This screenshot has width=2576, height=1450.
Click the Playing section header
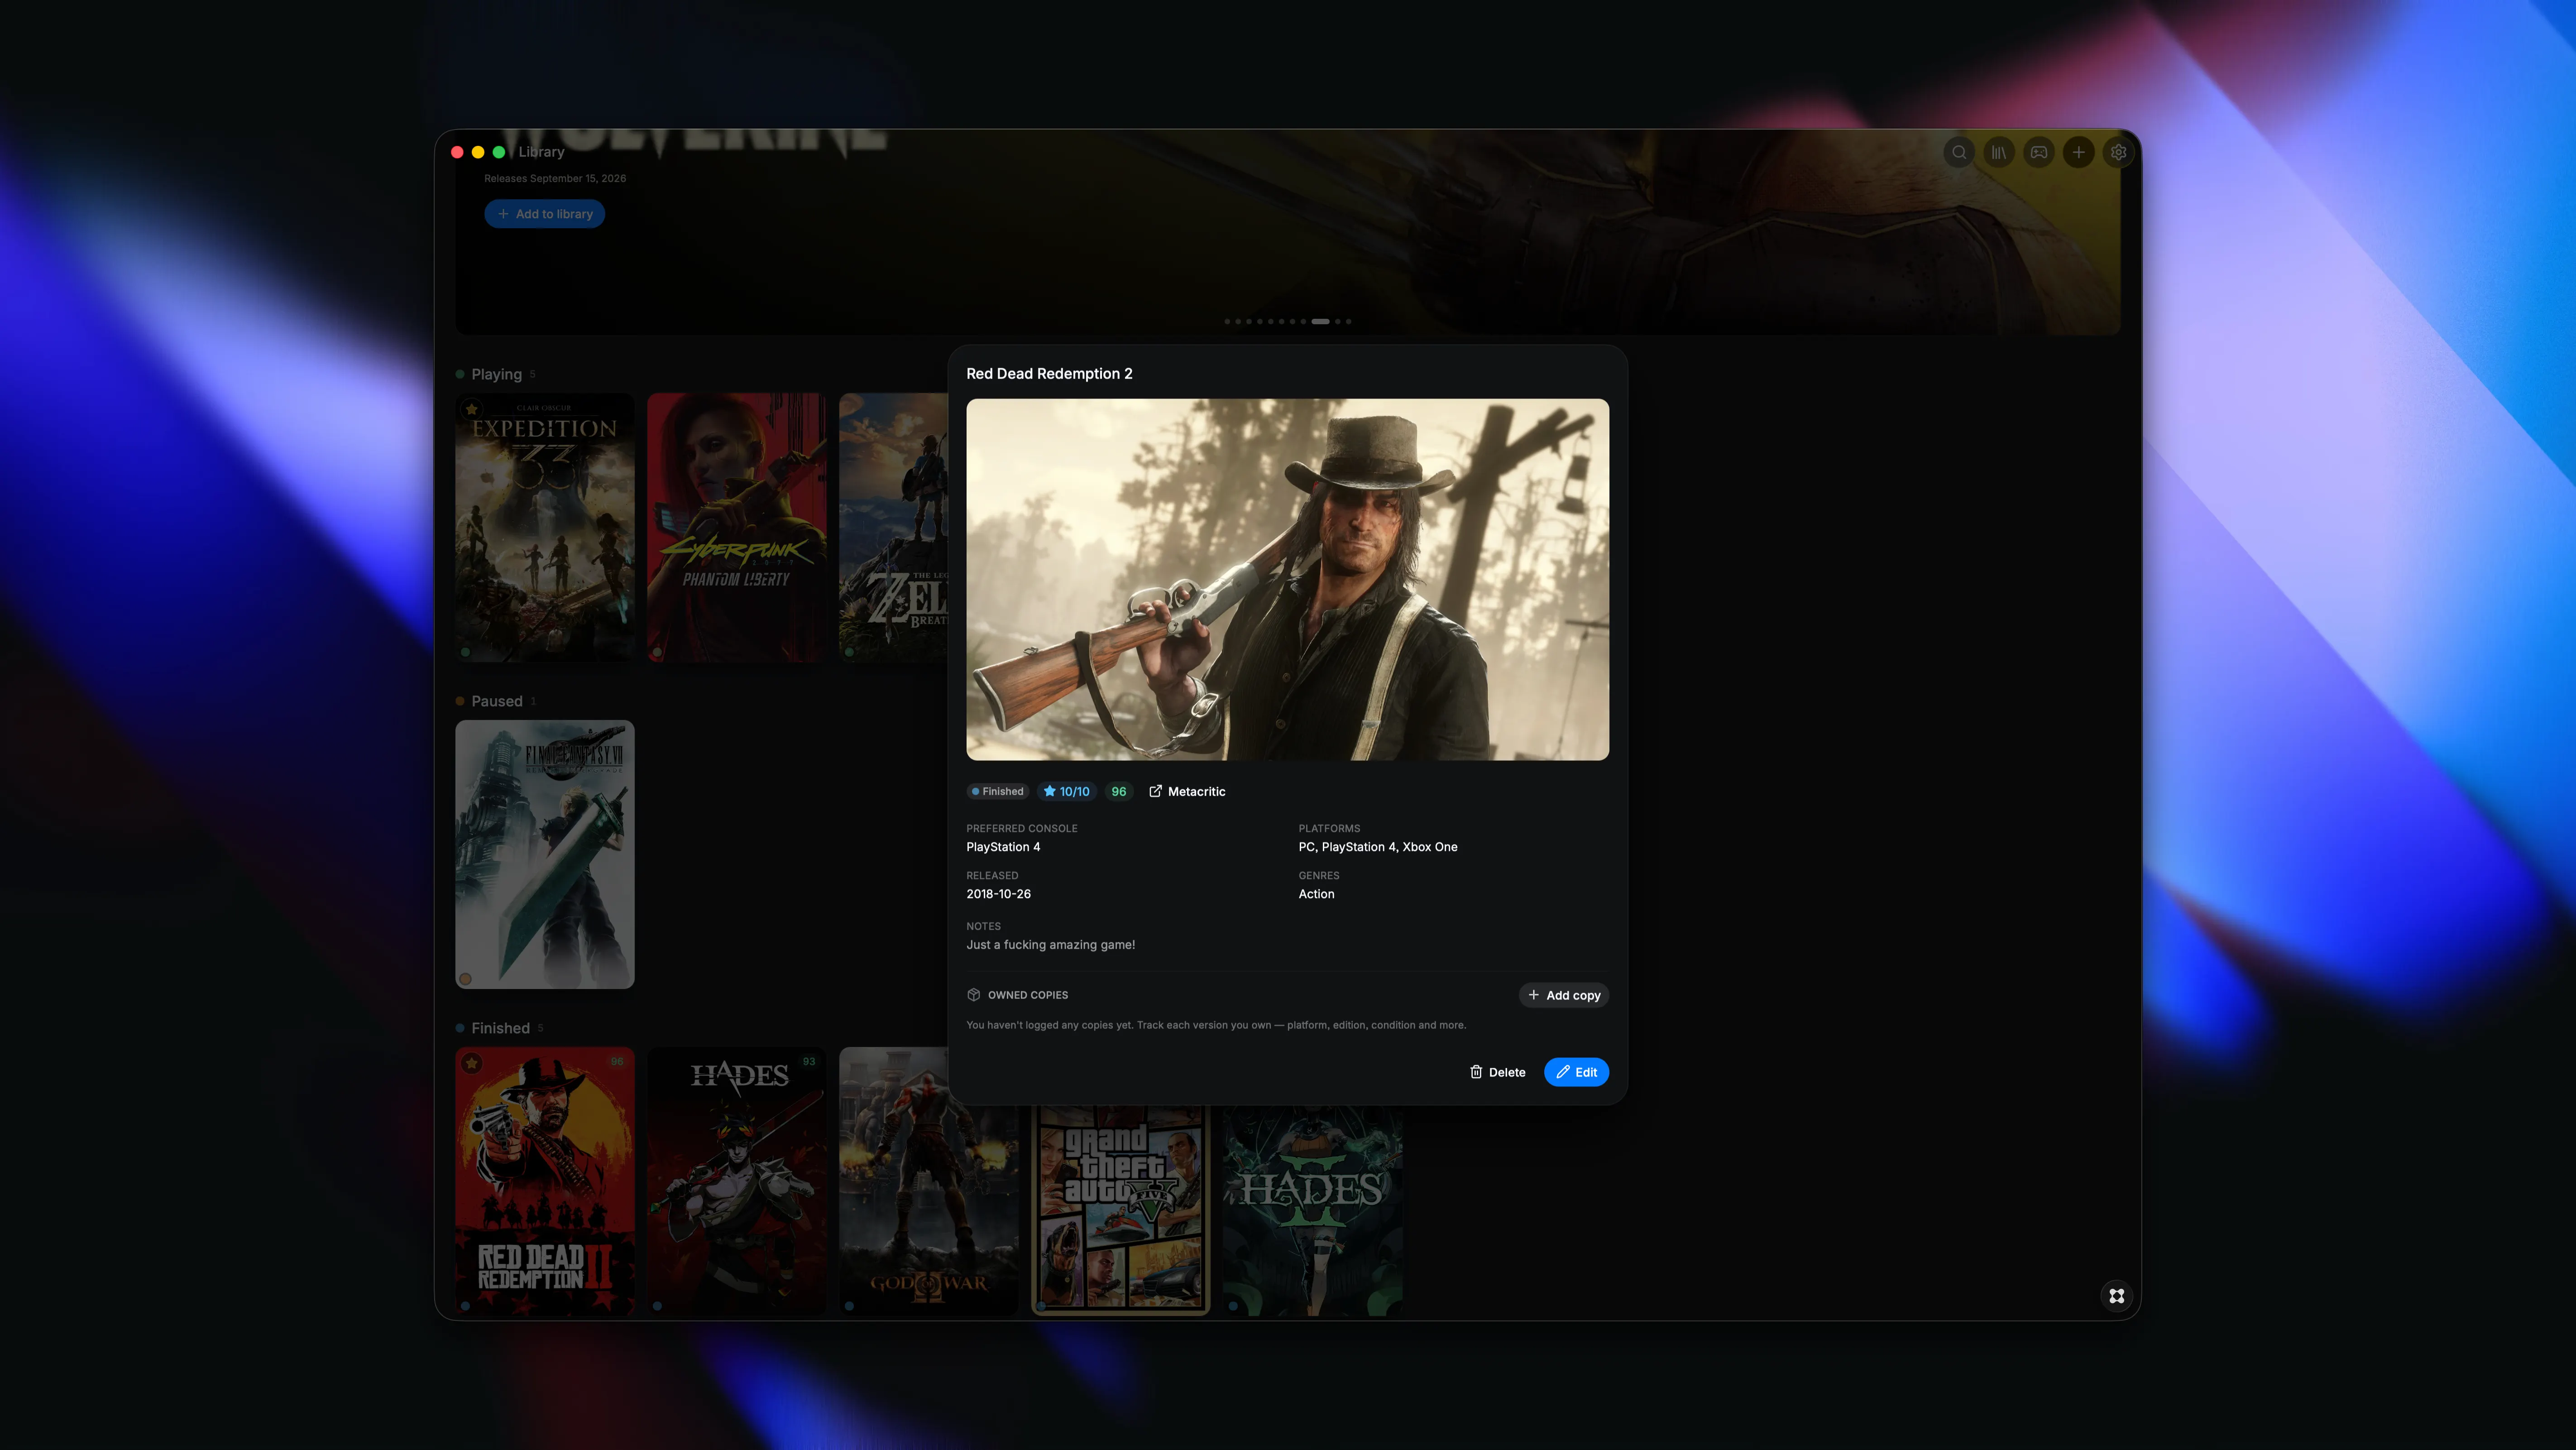[x=497, y=374]
